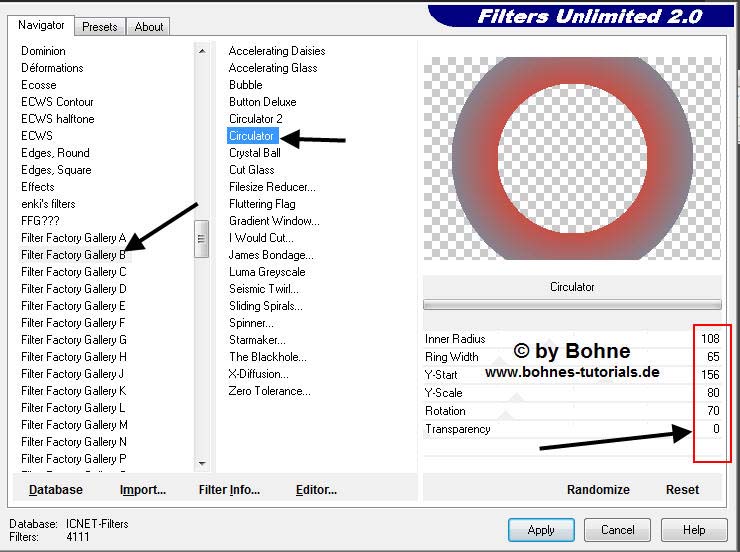740x552 pixels.
Task: Switch to the Presets tab
Action: [x=99, y=27]
